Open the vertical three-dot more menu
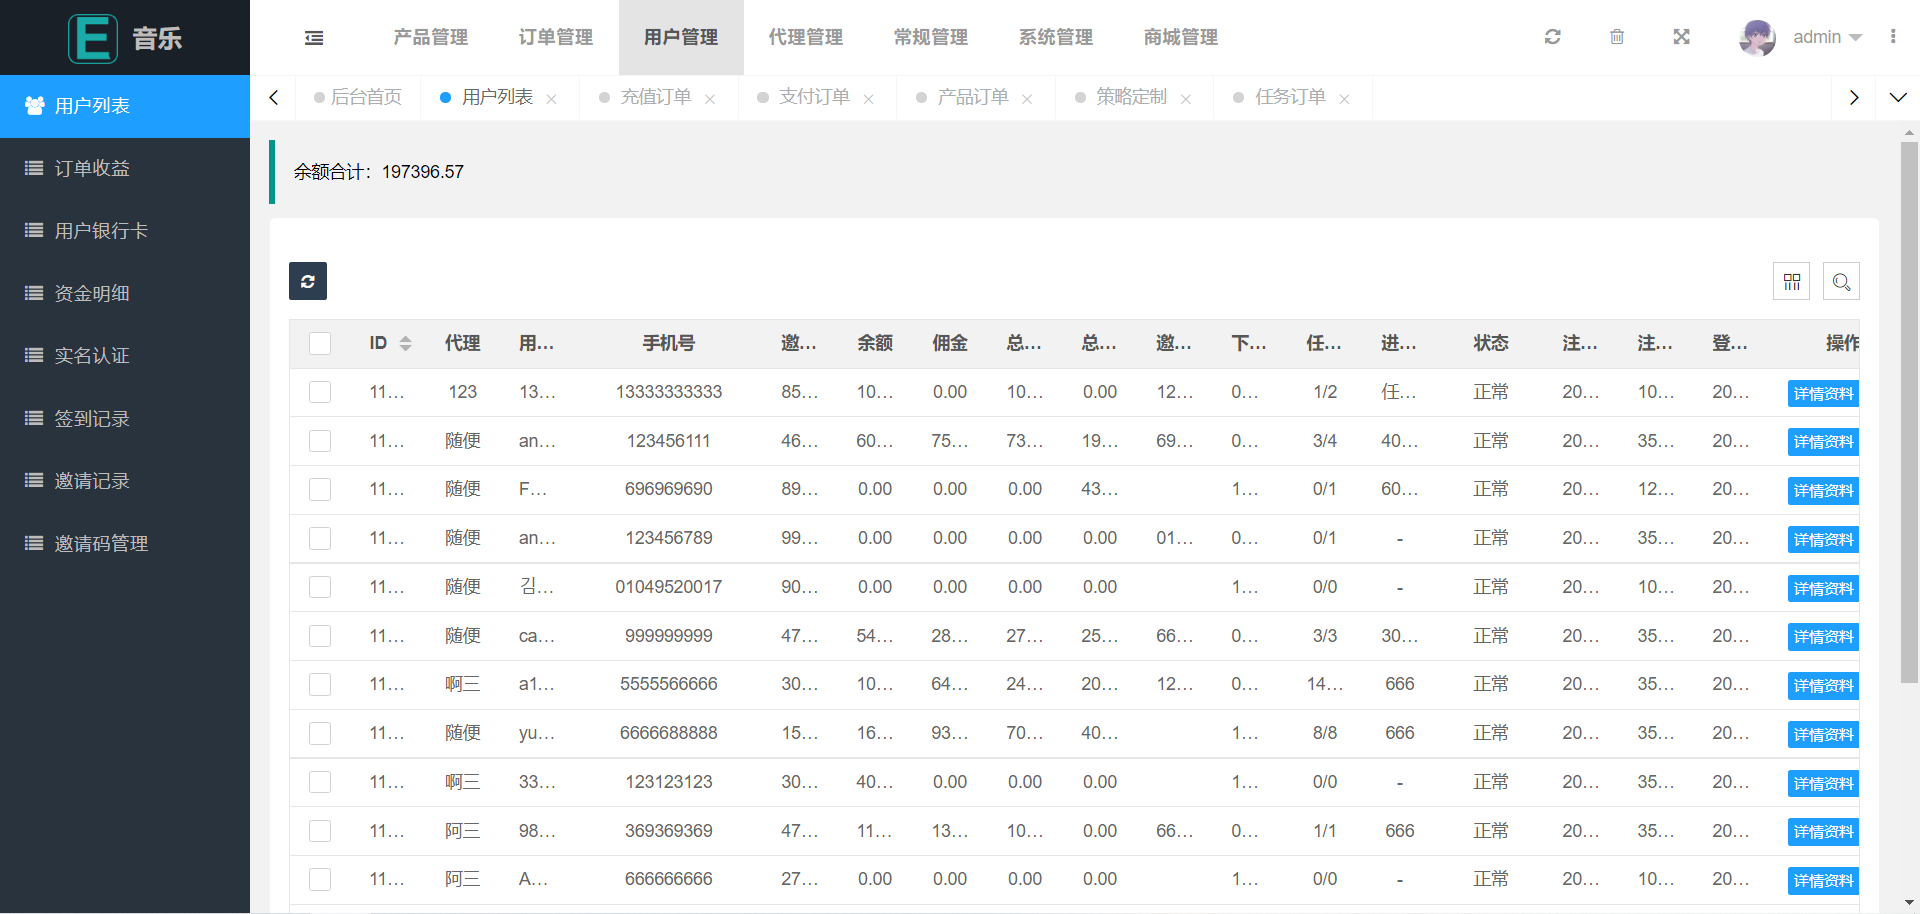The height and width of the screenshot is (914, 1920). click(x=1893, y=37)
